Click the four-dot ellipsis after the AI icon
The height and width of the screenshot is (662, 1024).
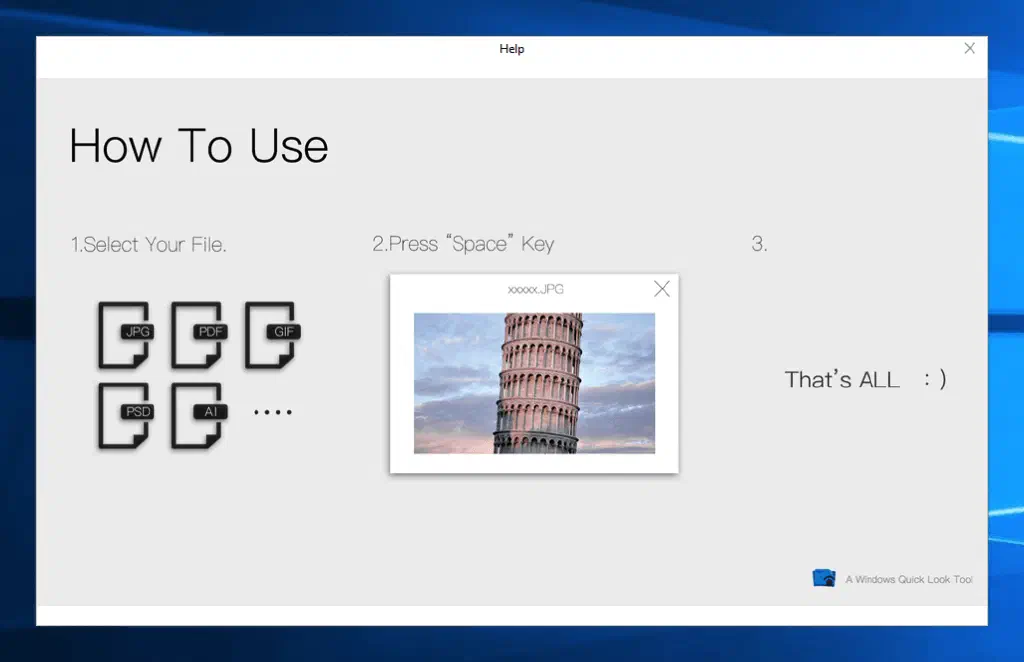click(x=272, y=411)
